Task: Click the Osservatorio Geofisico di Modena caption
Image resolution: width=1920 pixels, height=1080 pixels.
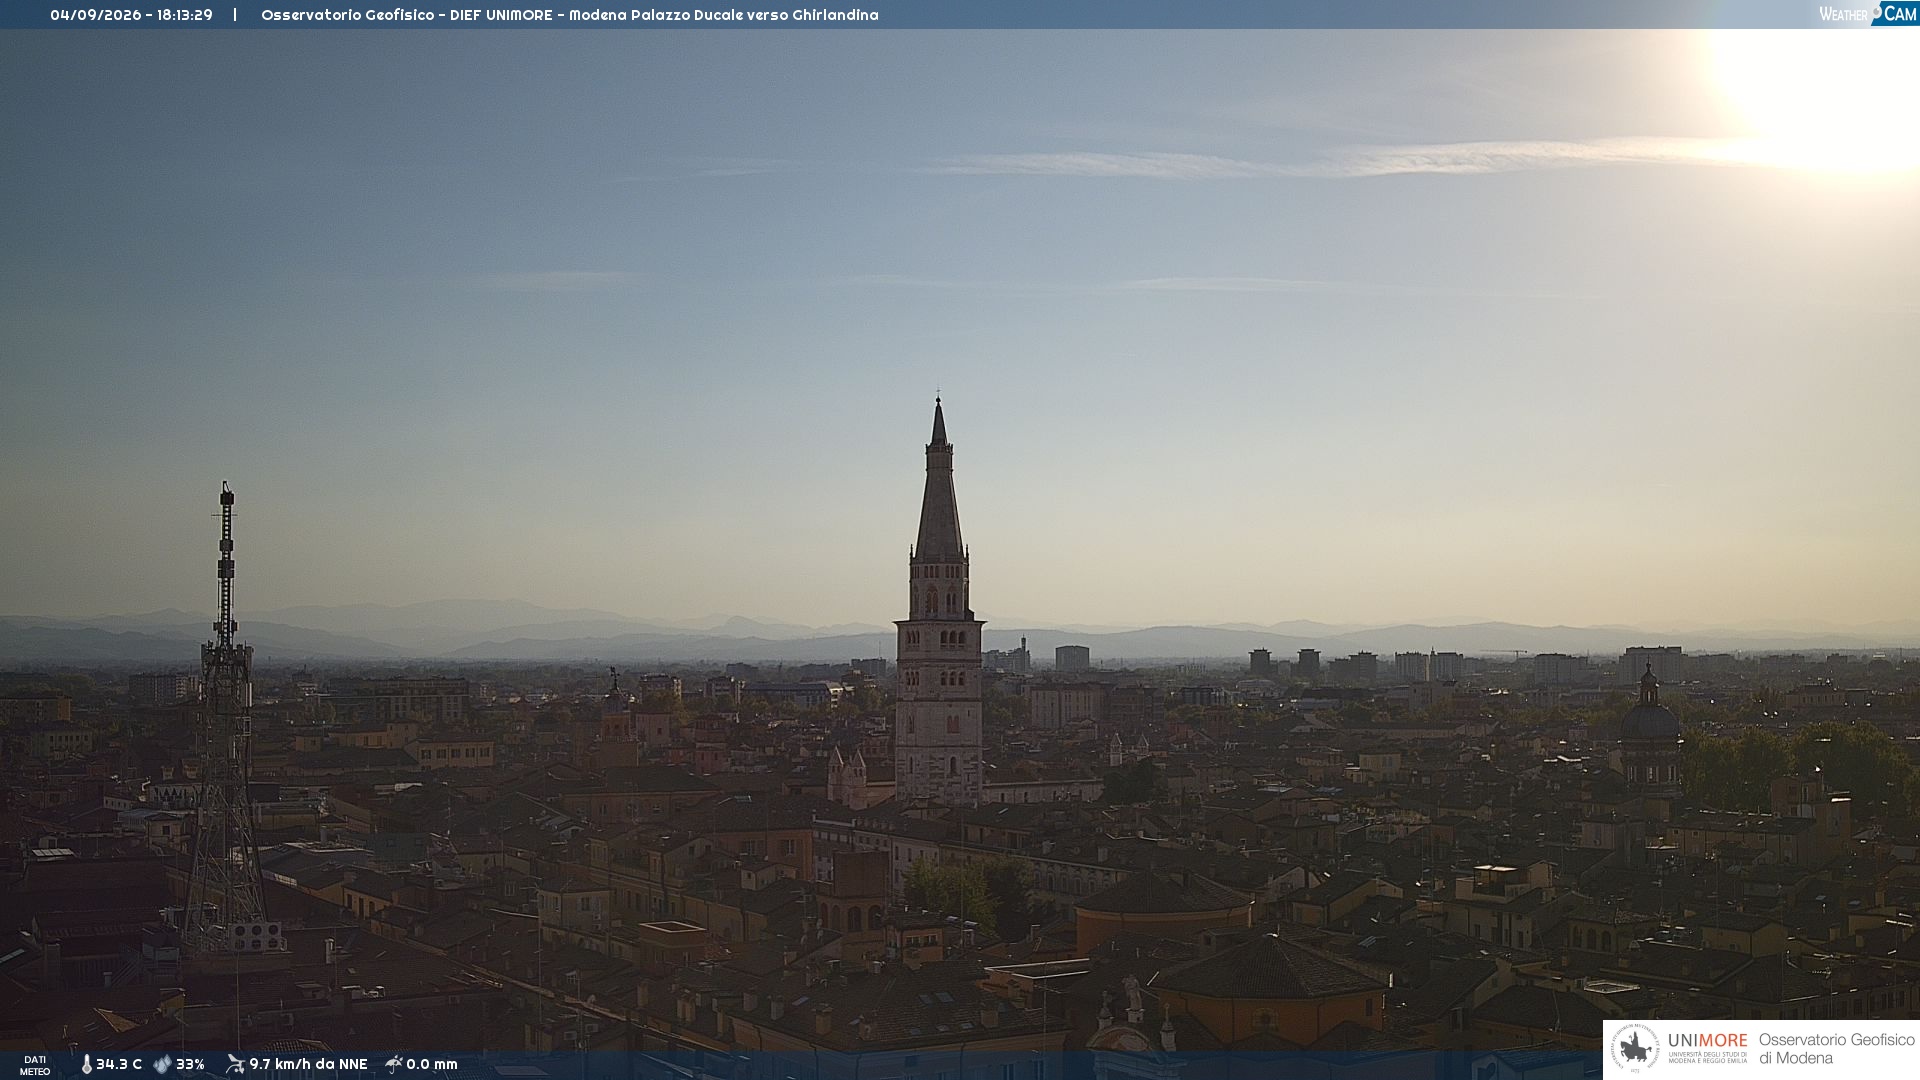Action: 1836,1049
